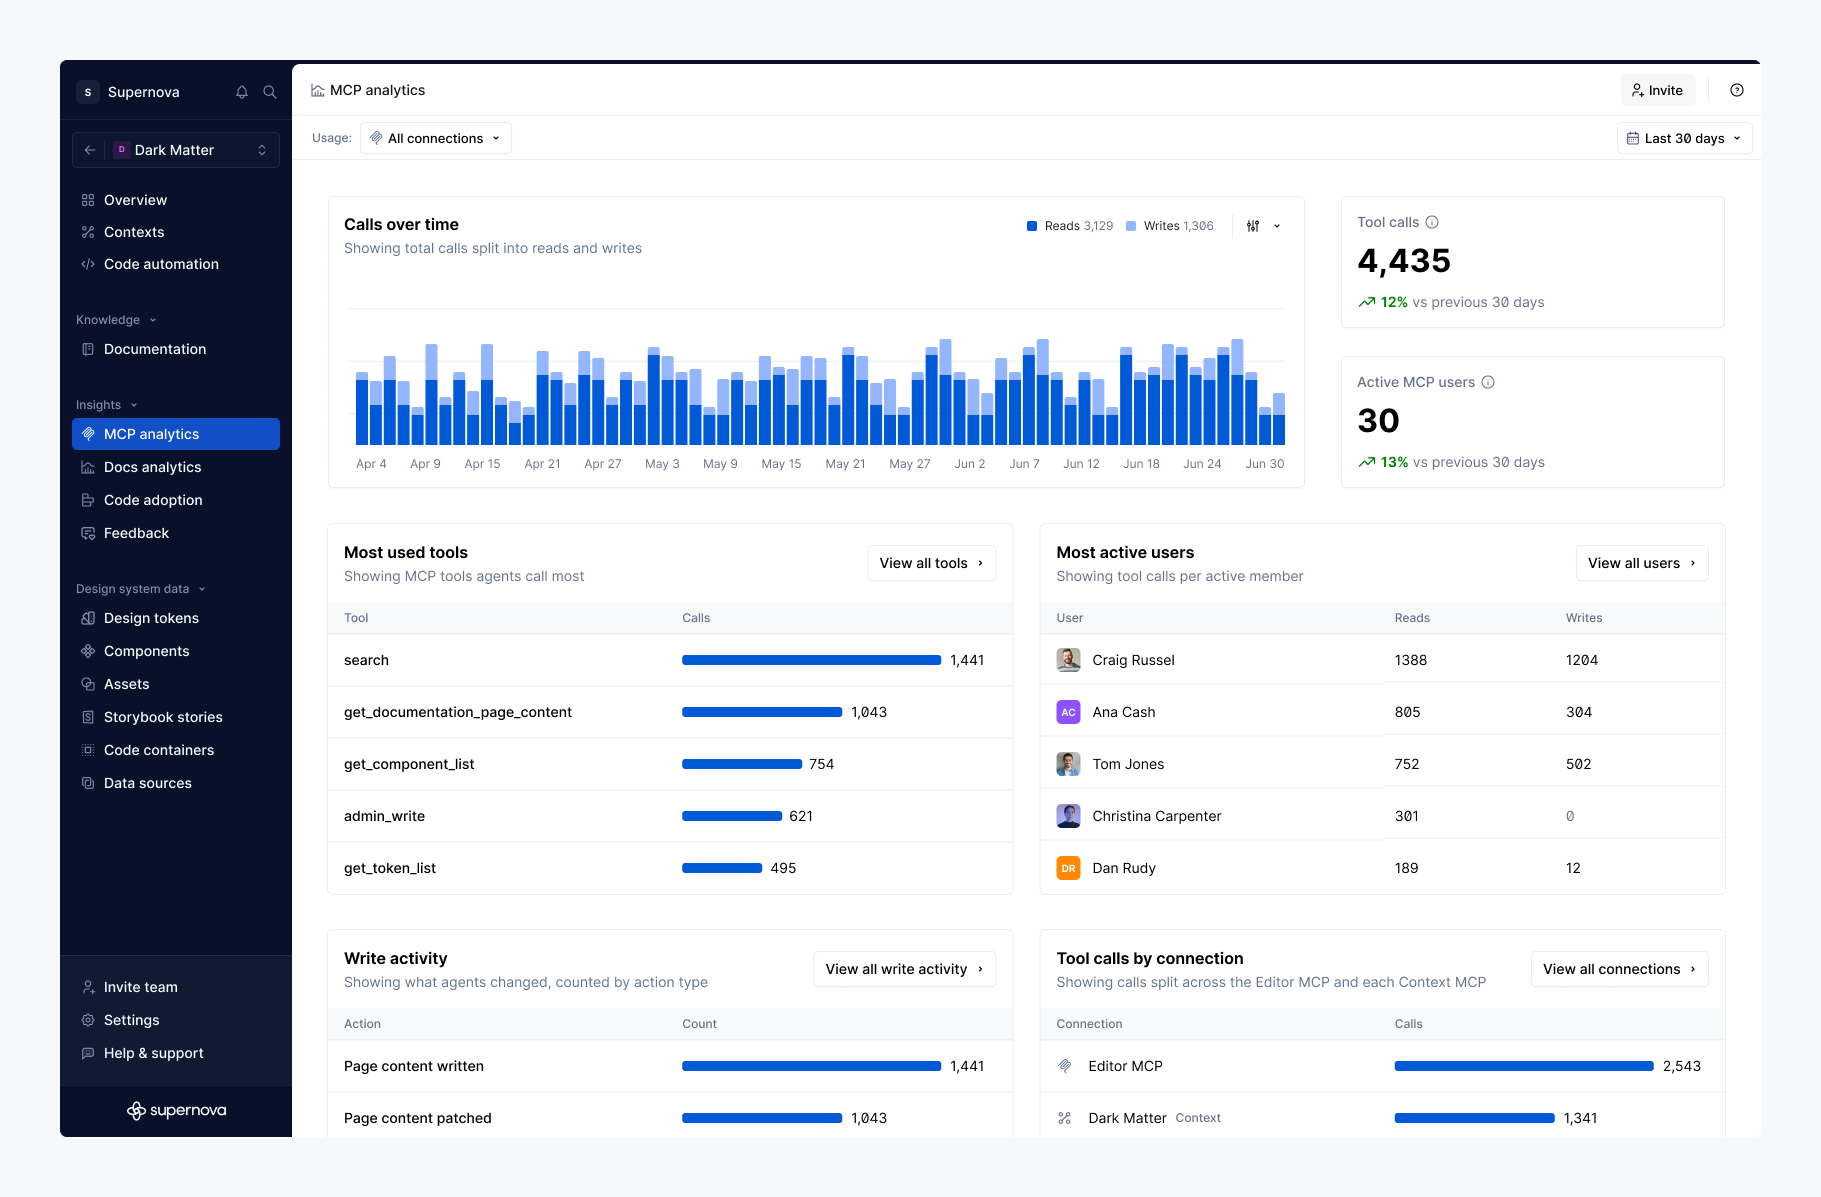
Task: Click View all users
Action: (x=1642, y=563)
